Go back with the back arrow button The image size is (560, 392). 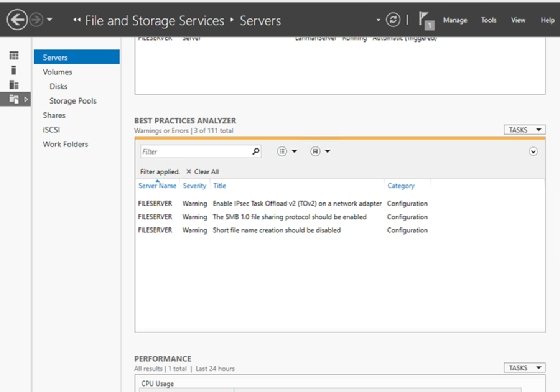[x=17, y=20]
